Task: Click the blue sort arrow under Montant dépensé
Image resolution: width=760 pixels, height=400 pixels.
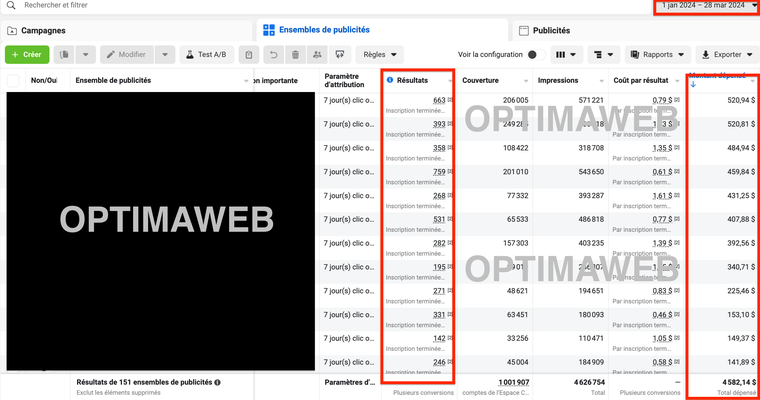Action: tap(693, 84)
